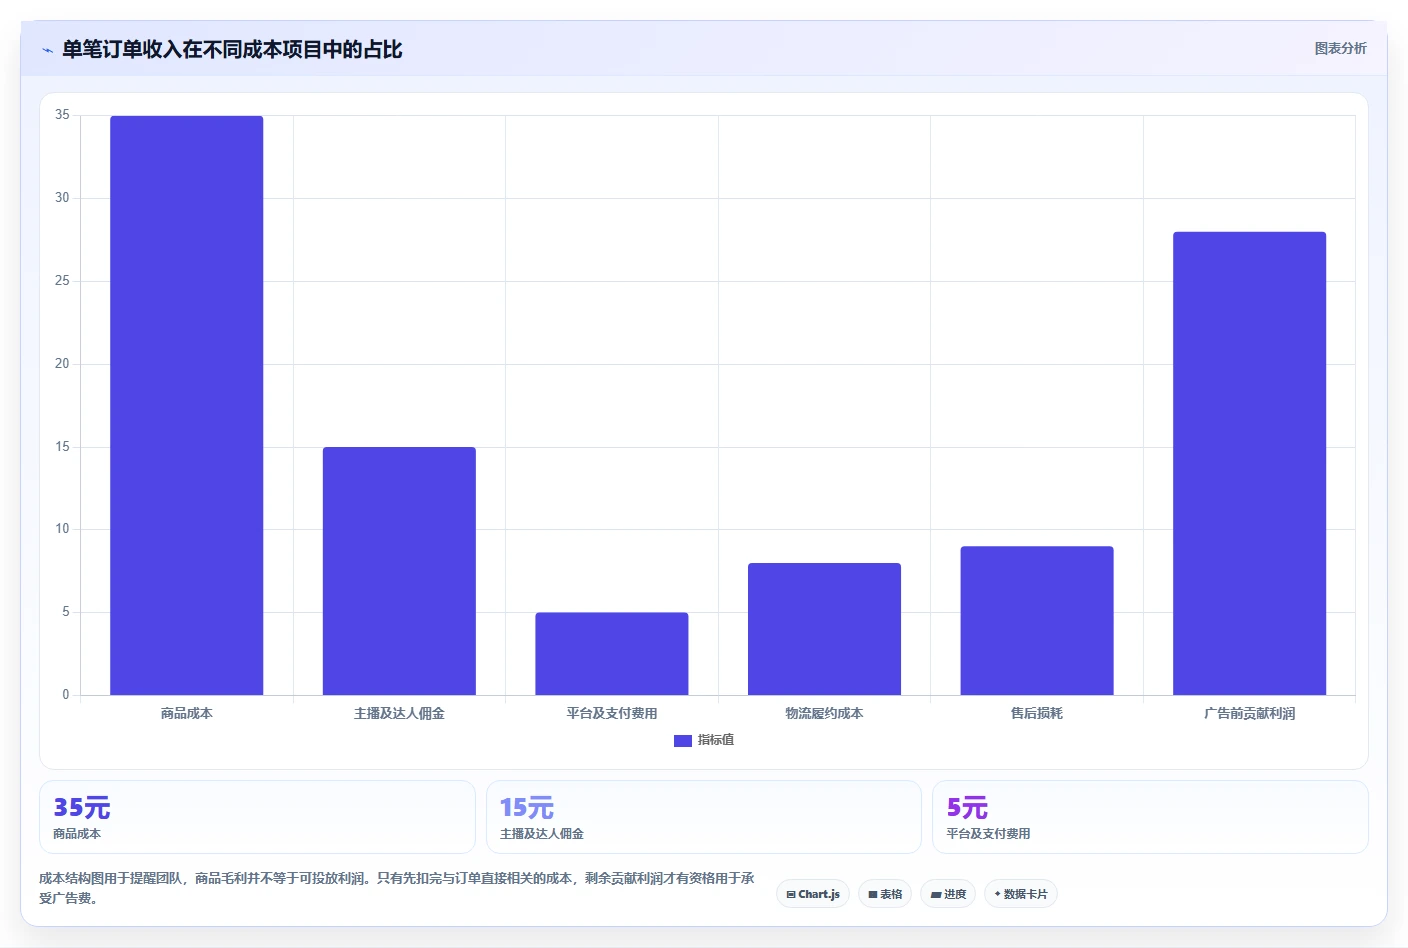The height and width of the screenshot is (948, 1408).
Task: Click the 主播及达人佣金 x-axis label
Action: pyautogui.click(x=399, y=713)
